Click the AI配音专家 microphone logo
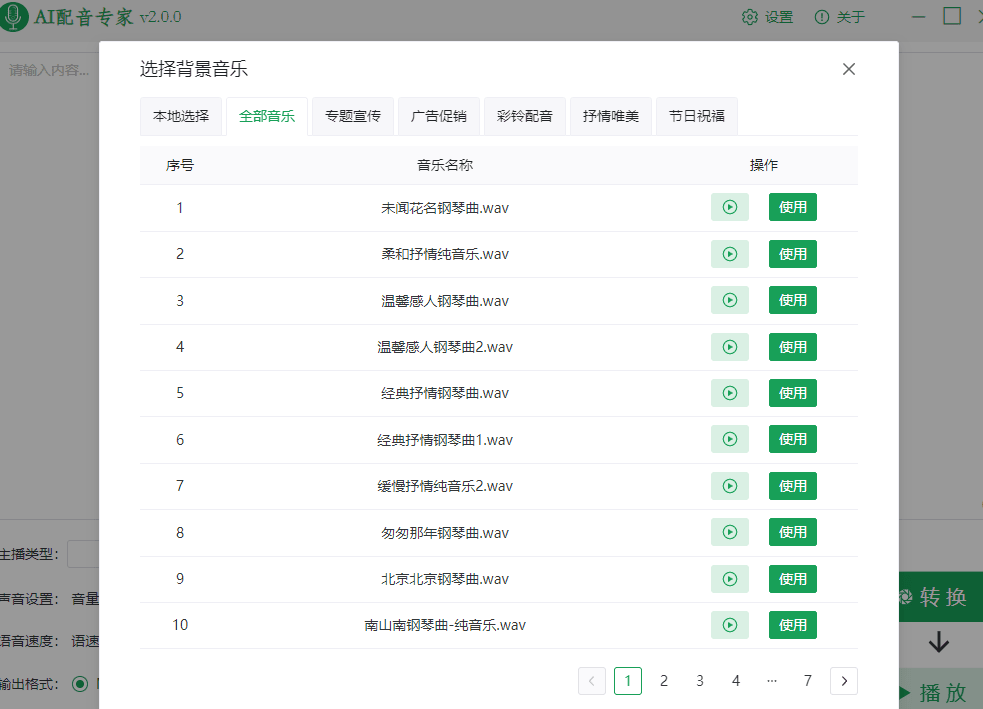Viewport: 983px width, 709px height. [15, 17]
